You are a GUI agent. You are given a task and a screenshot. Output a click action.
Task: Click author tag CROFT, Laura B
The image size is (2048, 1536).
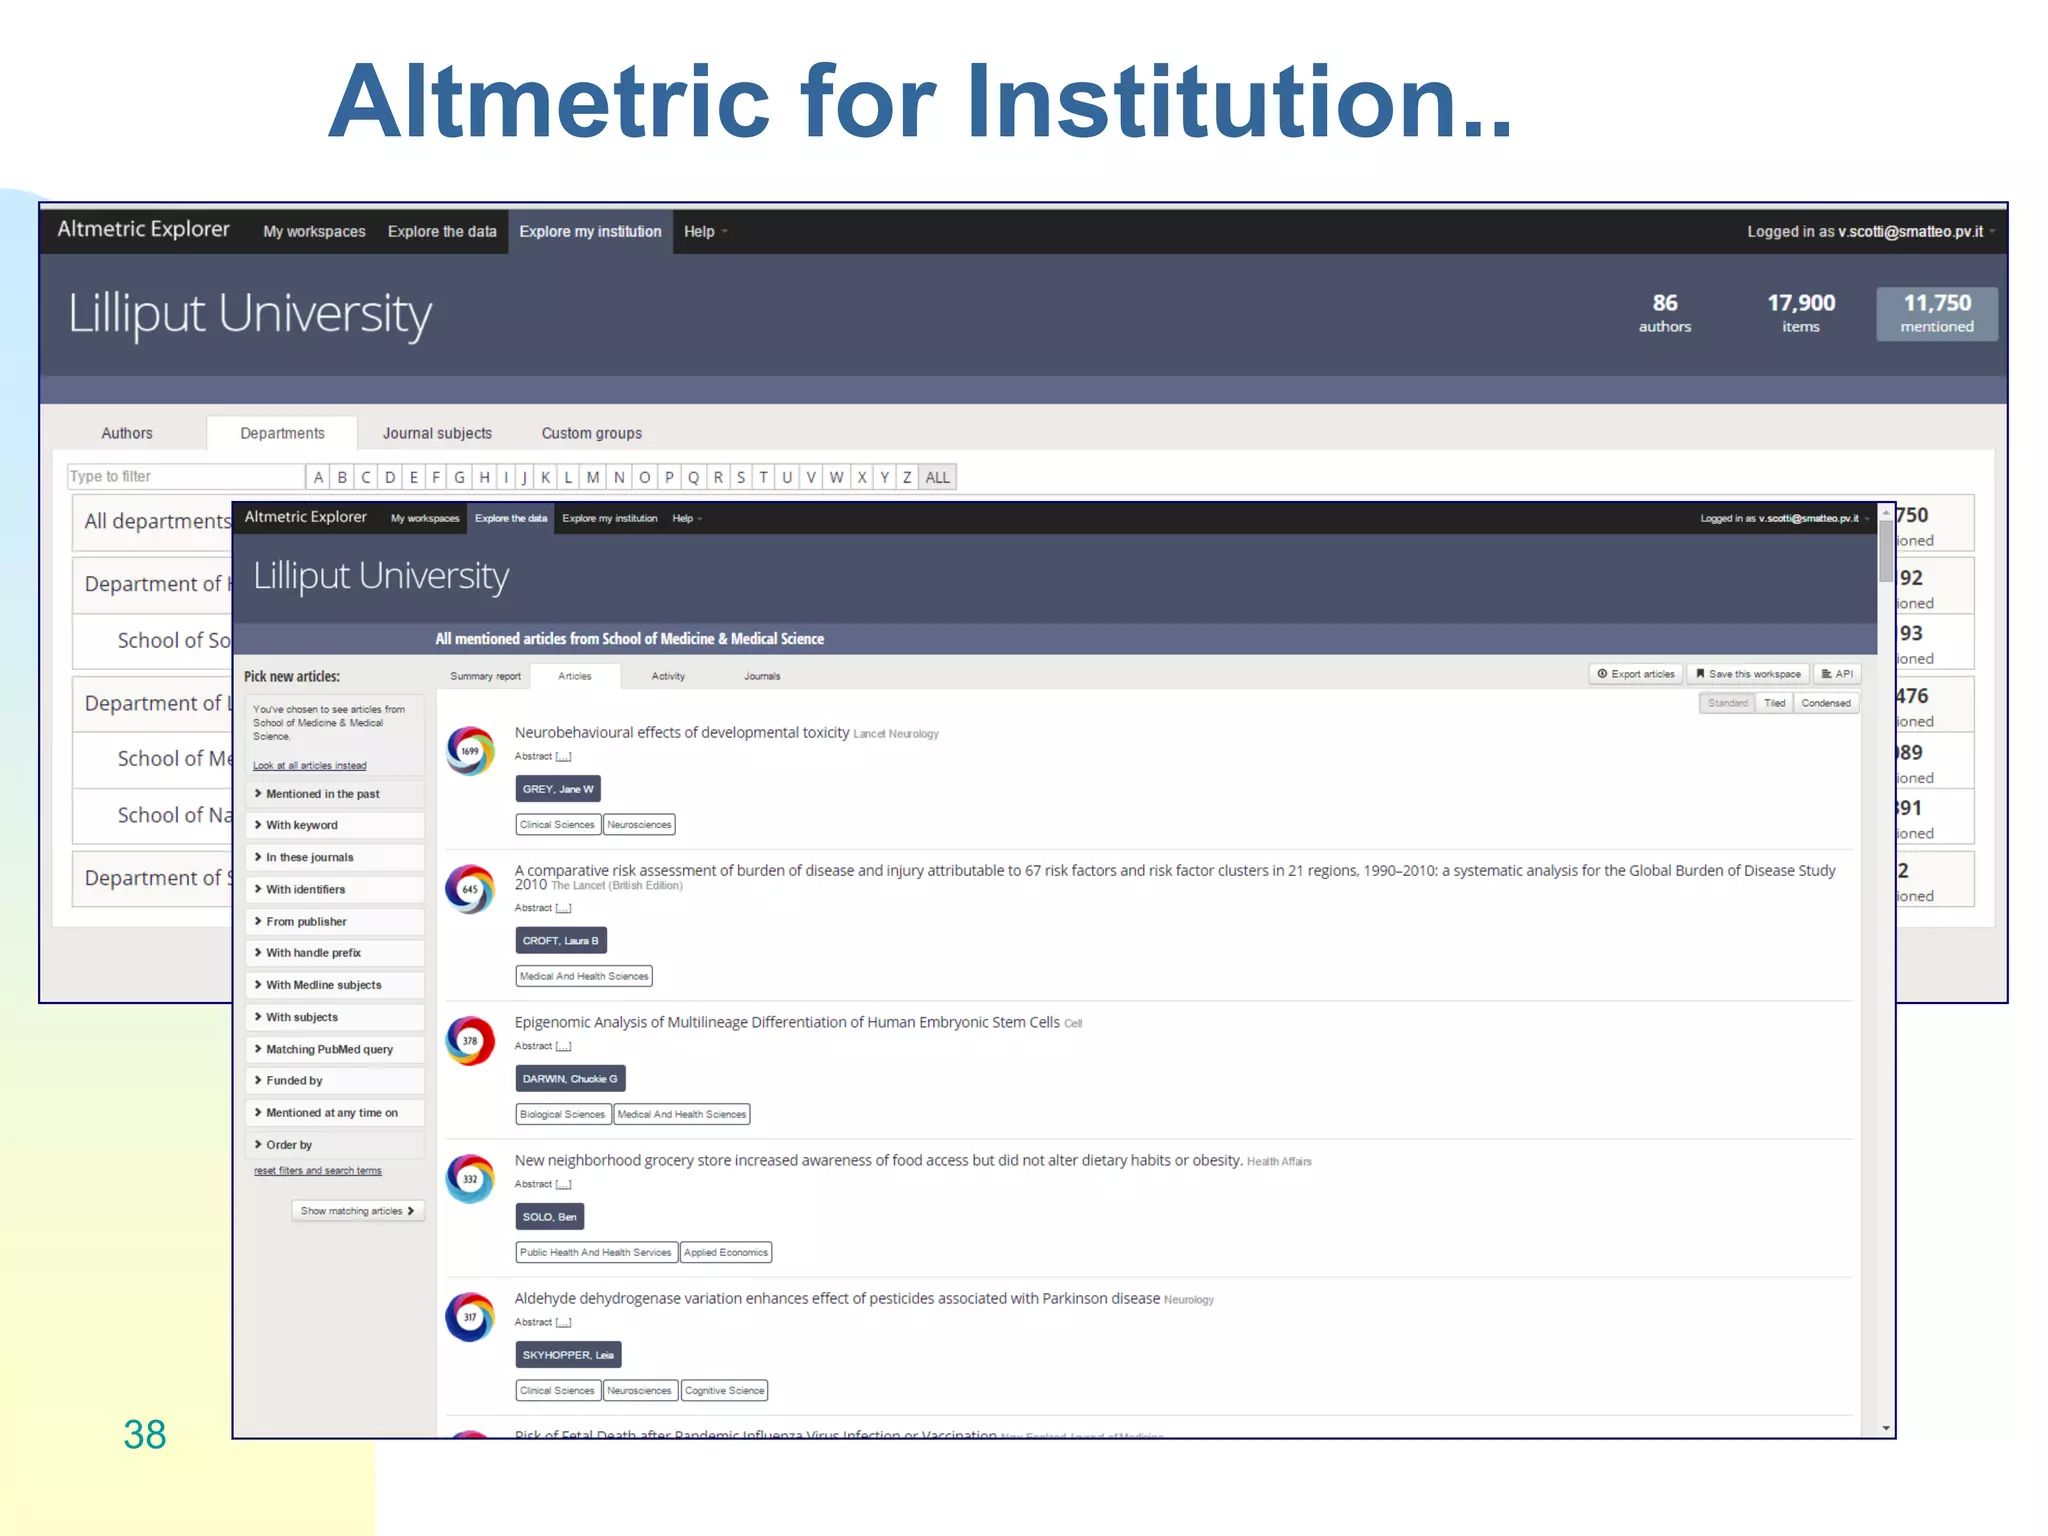pyautogui.click(x=561, y=941)
